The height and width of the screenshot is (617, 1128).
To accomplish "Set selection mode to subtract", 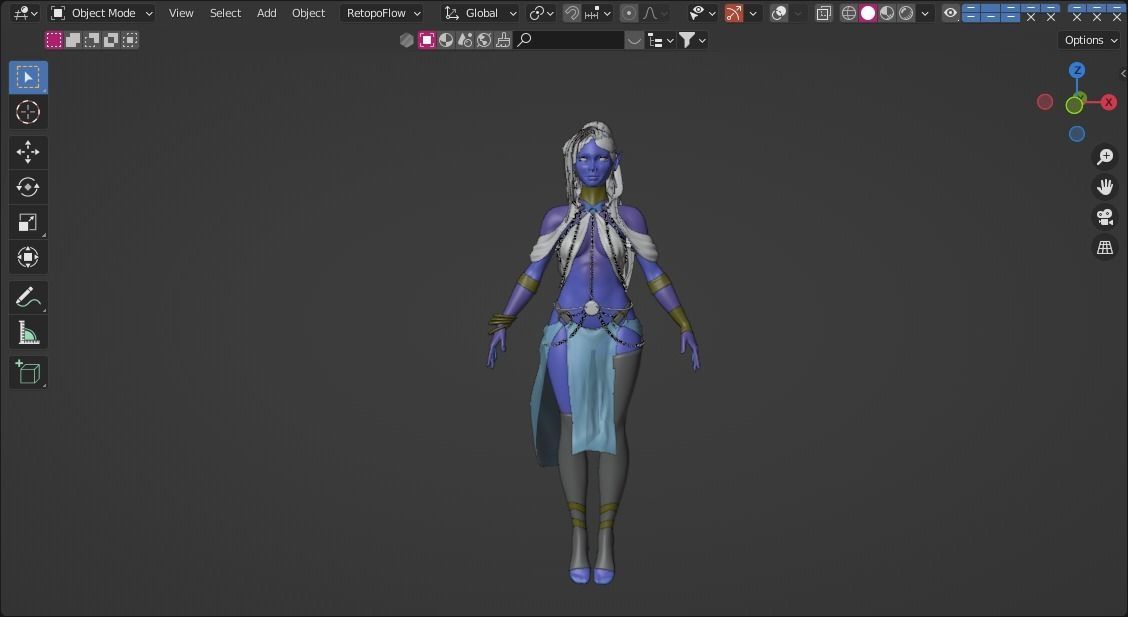I will [x=92, y=40].
